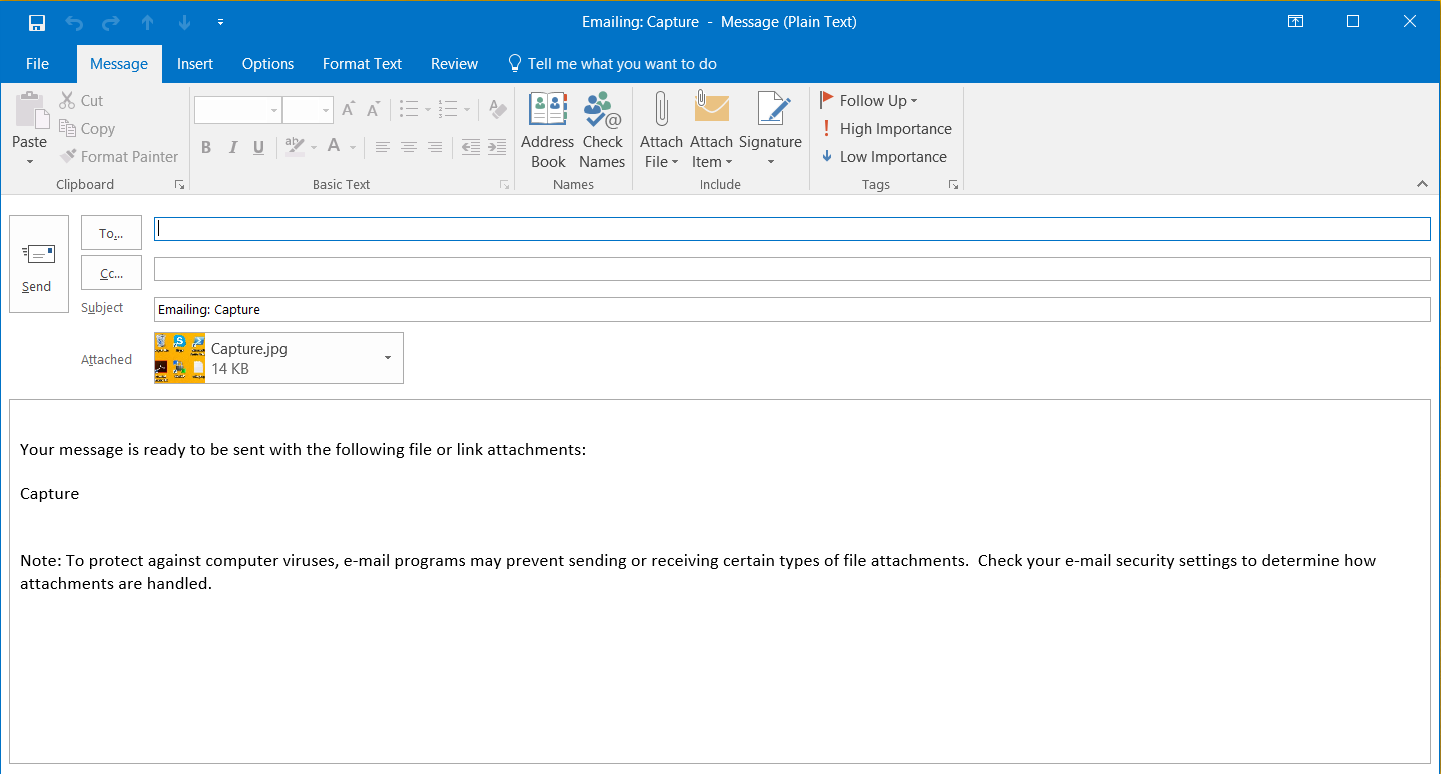Open the Attach File menu
The width and height of the screenshot is (1441, 774).
(661, 151)
